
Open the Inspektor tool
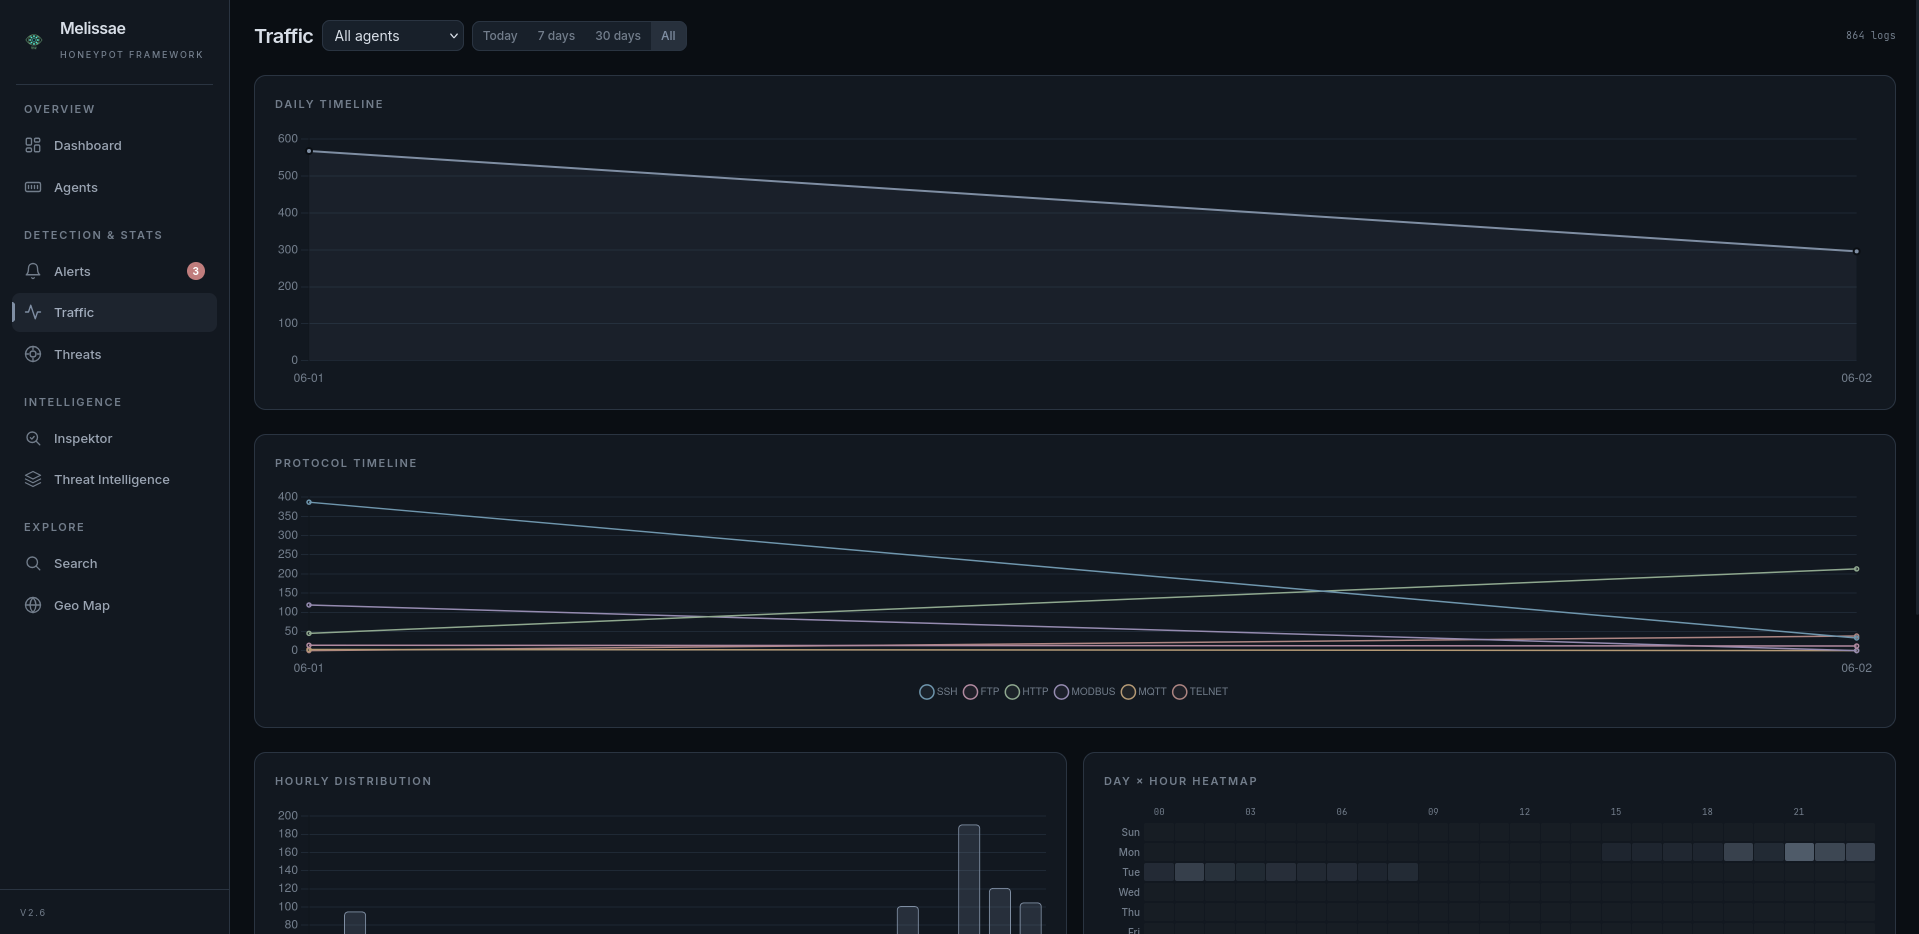tap(115, 438)
